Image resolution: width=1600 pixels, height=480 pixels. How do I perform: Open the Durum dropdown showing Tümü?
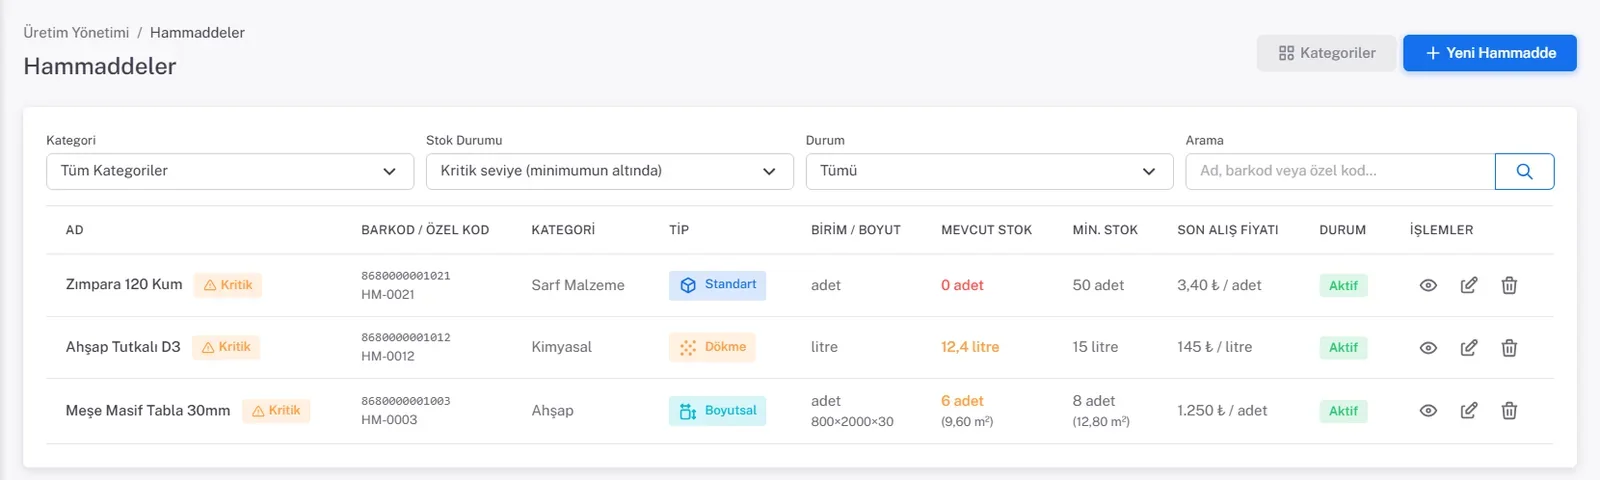[990, 171]
